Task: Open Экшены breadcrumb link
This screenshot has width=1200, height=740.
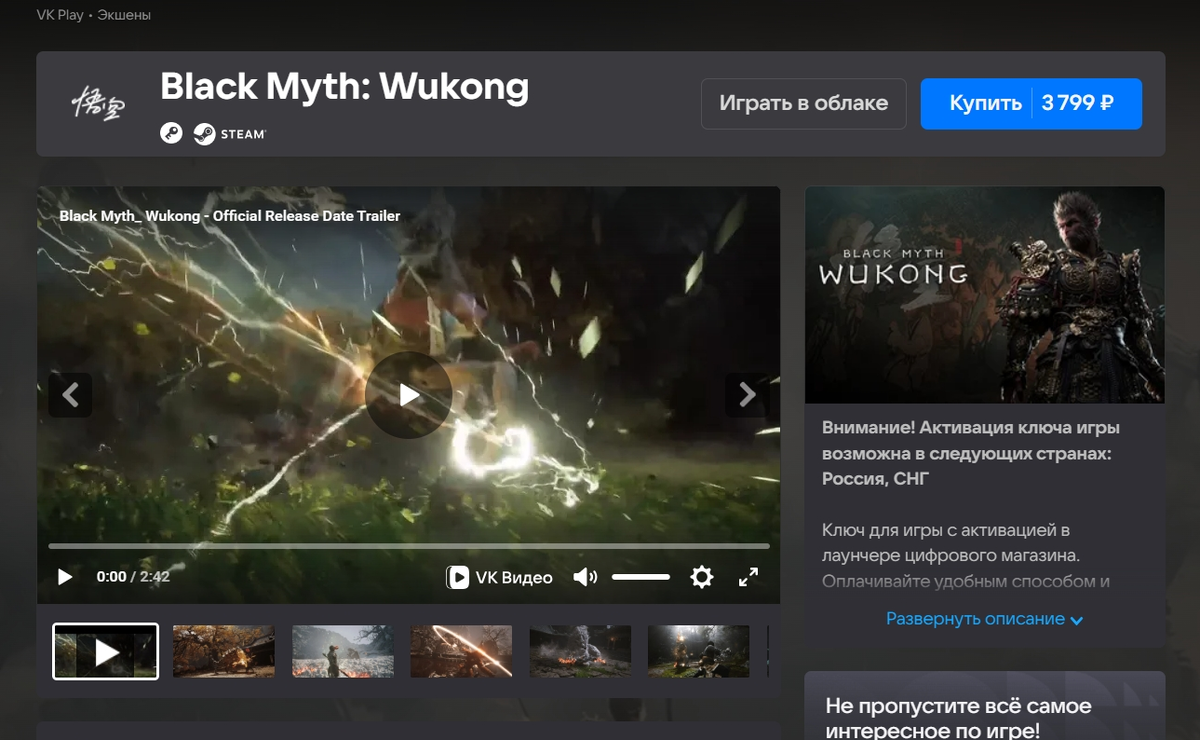Action: tap(124, 15)
